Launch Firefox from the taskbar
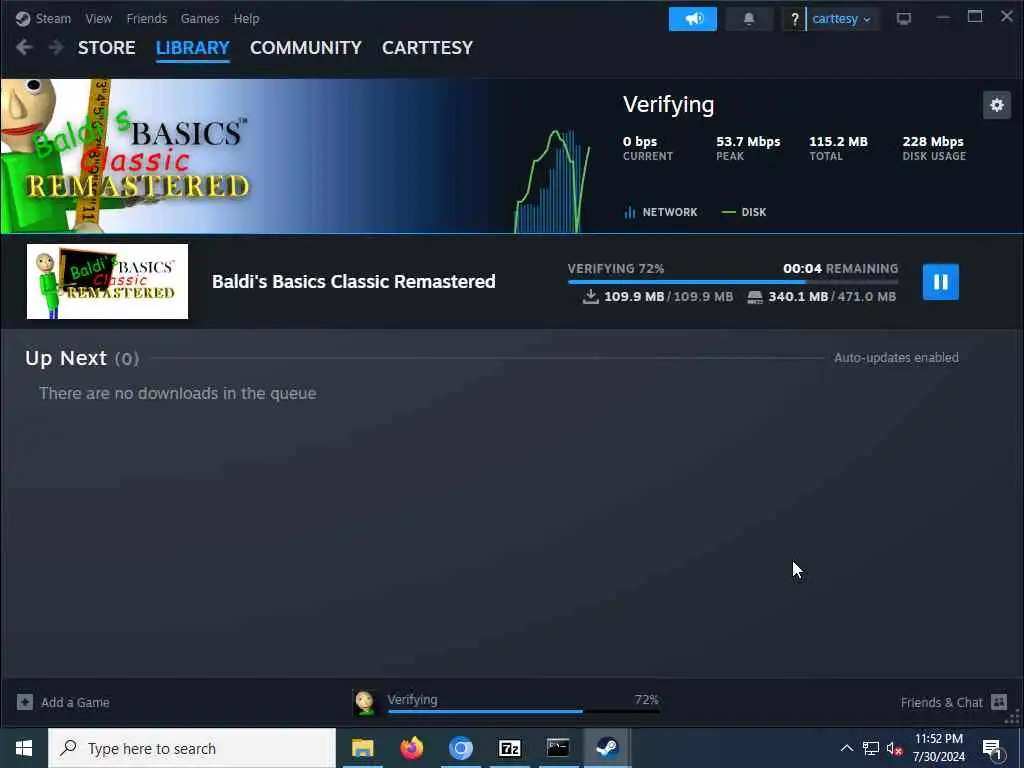Viewport: 1024px width, 768px height. [411, 748]
